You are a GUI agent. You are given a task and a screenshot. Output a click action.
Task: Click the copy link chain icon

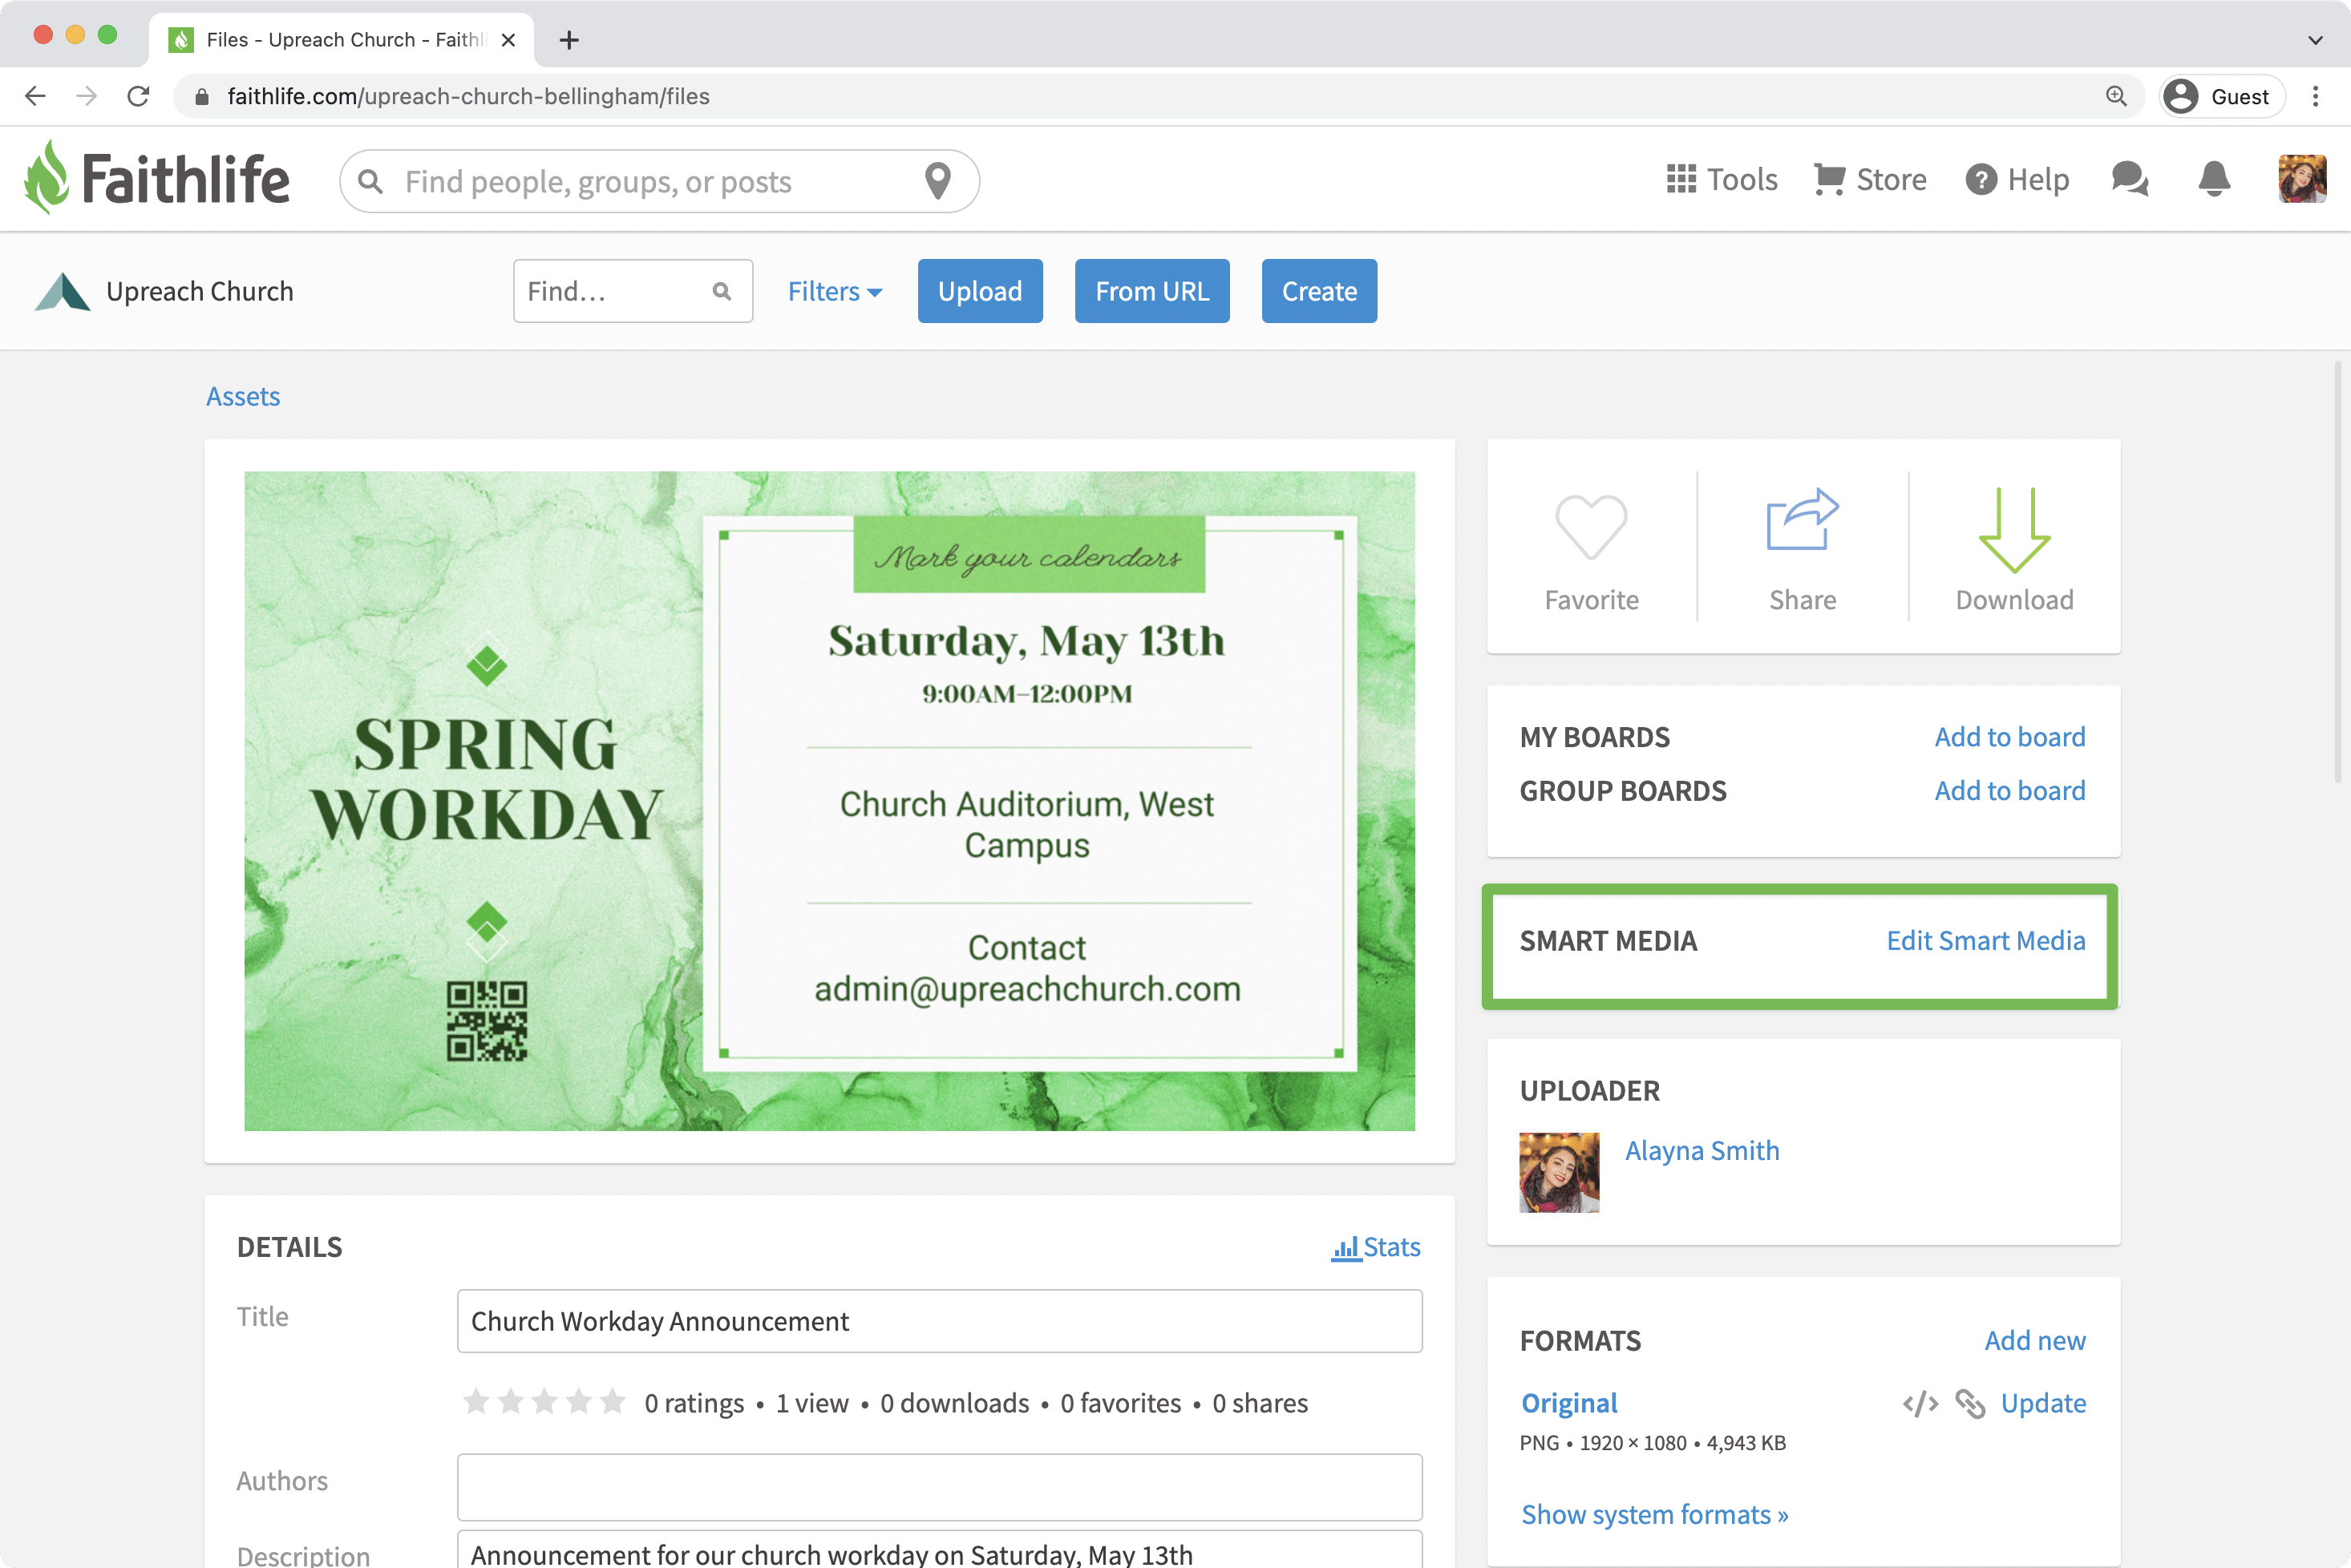[x=1970, y=1404]
